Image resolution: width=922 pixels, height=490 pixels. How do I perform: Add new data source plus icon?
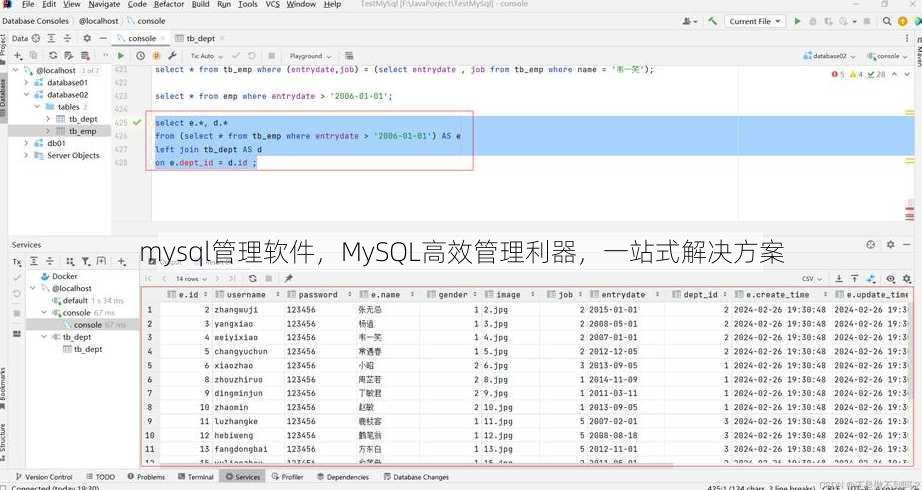point(18,56)
